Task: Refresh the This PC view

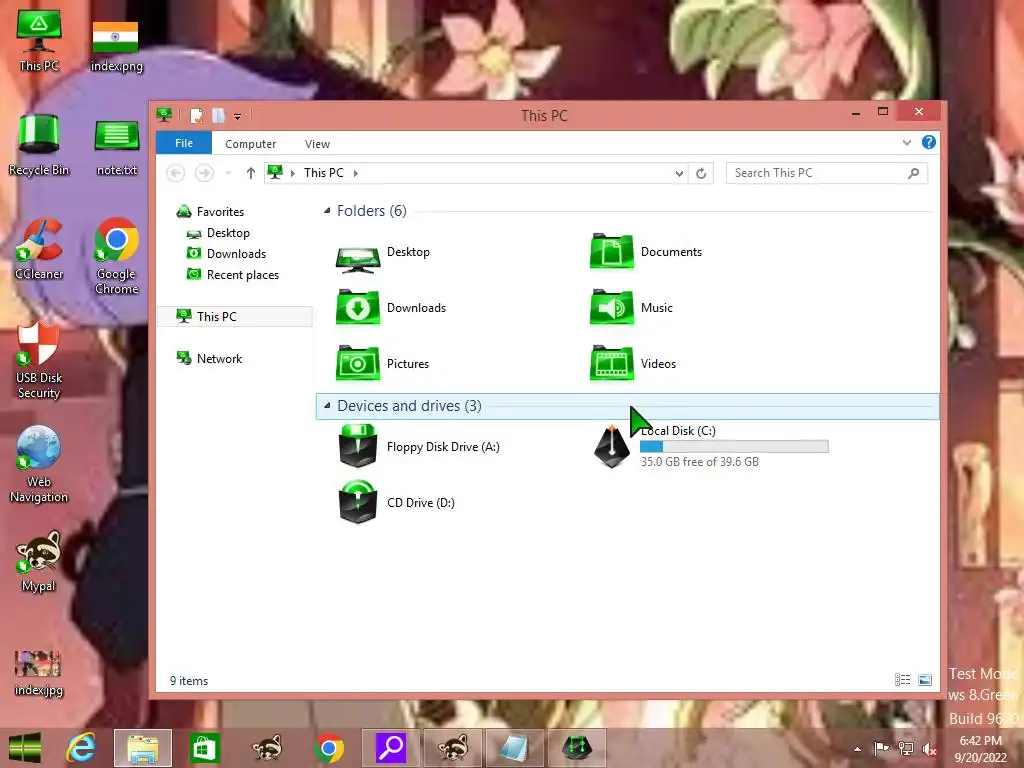Action: 701,173
